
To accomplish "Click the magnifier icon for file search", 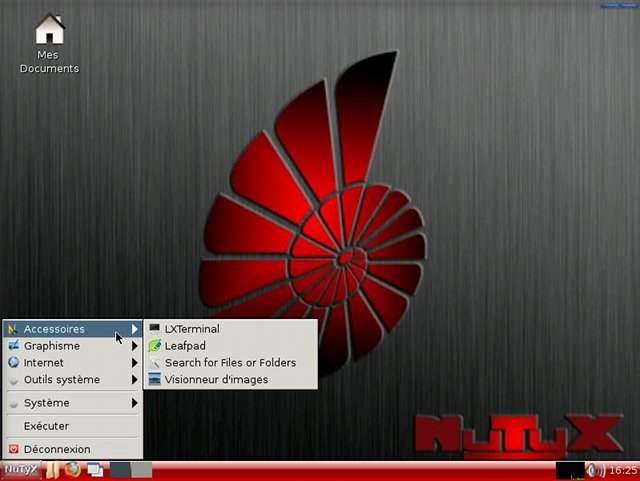I will point(154,363).
